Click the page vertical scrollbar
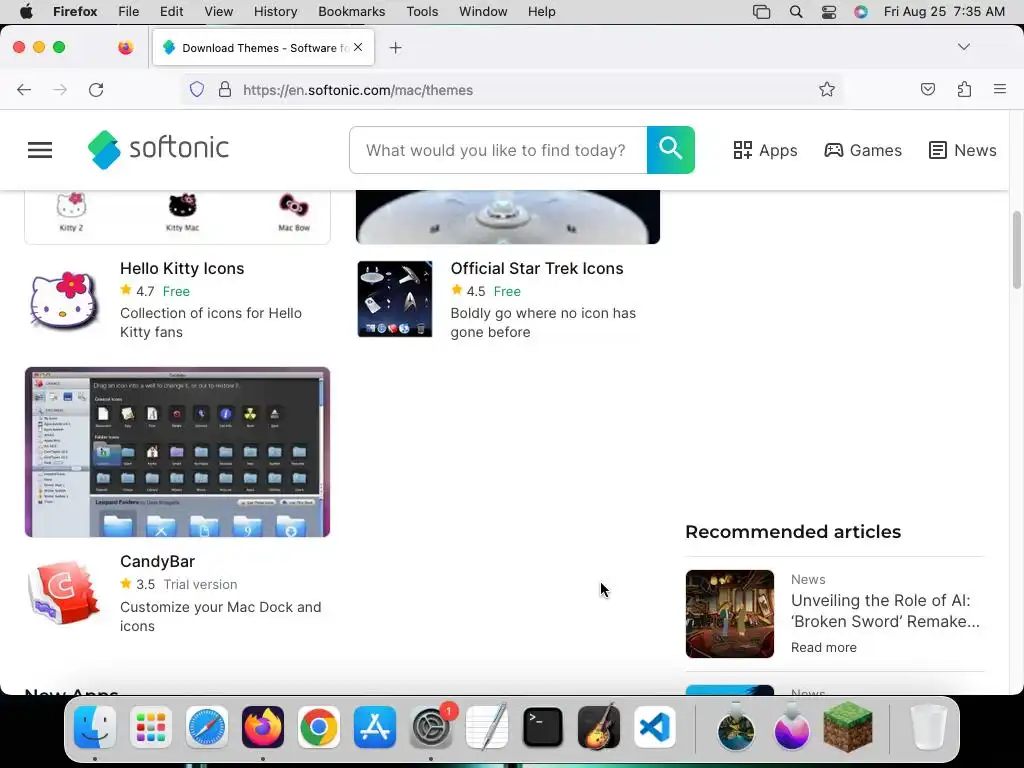Viewport: 1024px width, 768px height. [x=1017, y=249]
